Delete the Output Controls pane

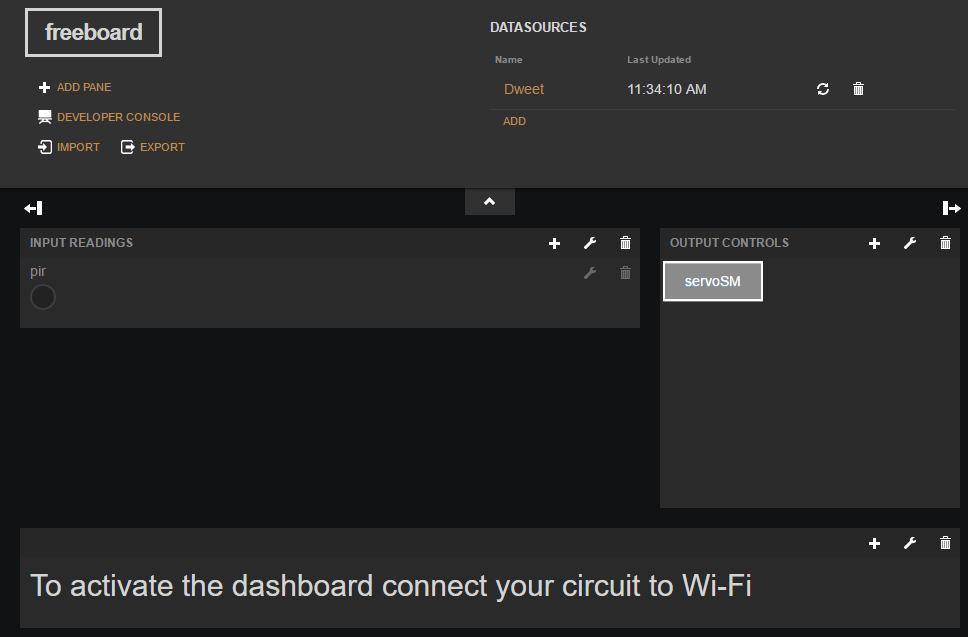coord(946,243)
